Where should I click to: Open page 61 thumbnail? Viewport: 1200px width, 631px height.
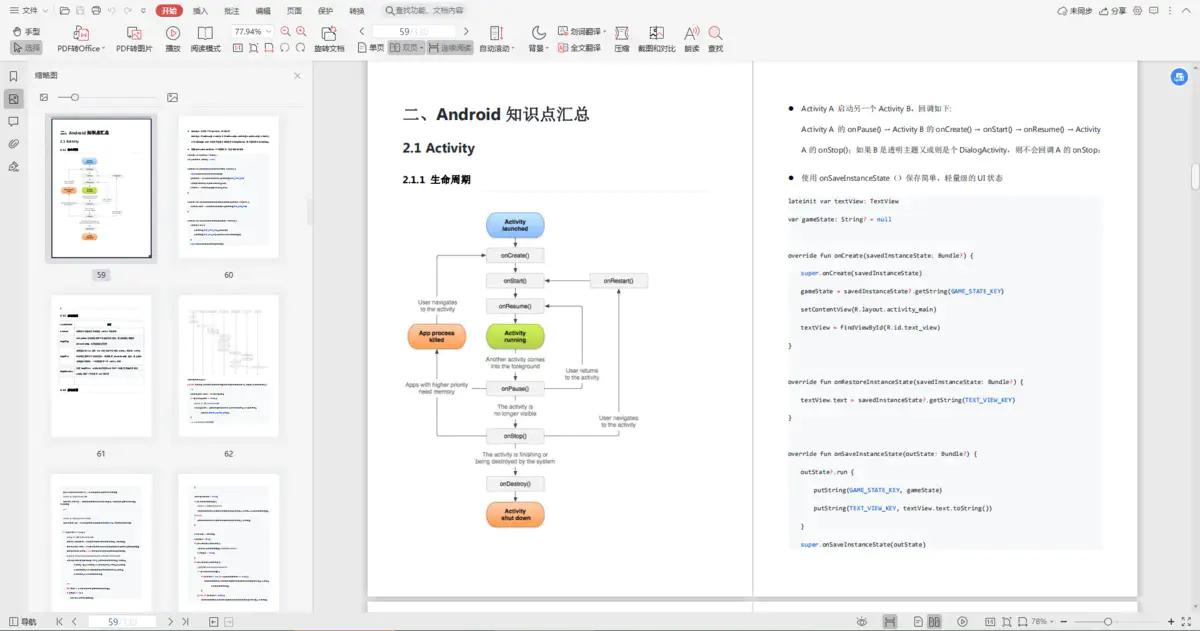click(x=101, y=366)
